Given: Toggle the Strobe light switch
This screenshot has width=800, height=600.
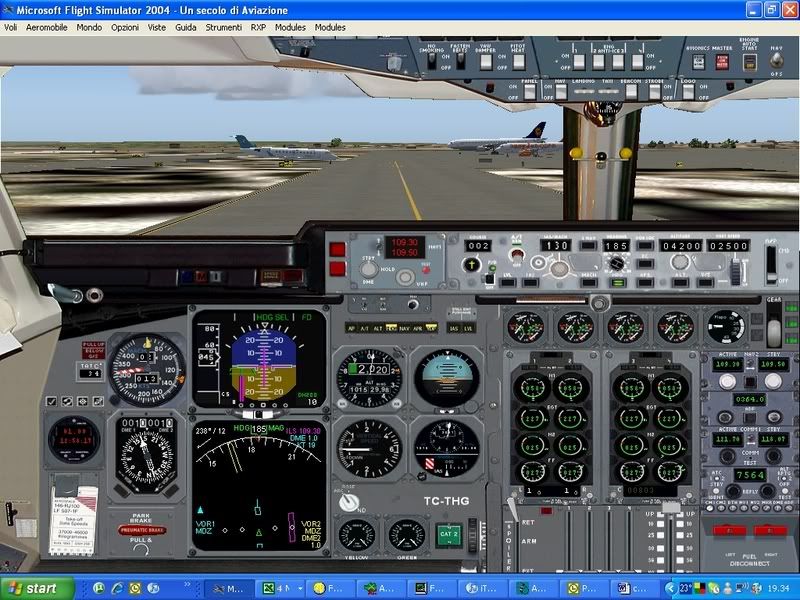Looking at the screenshot, I should coord(655,92).
